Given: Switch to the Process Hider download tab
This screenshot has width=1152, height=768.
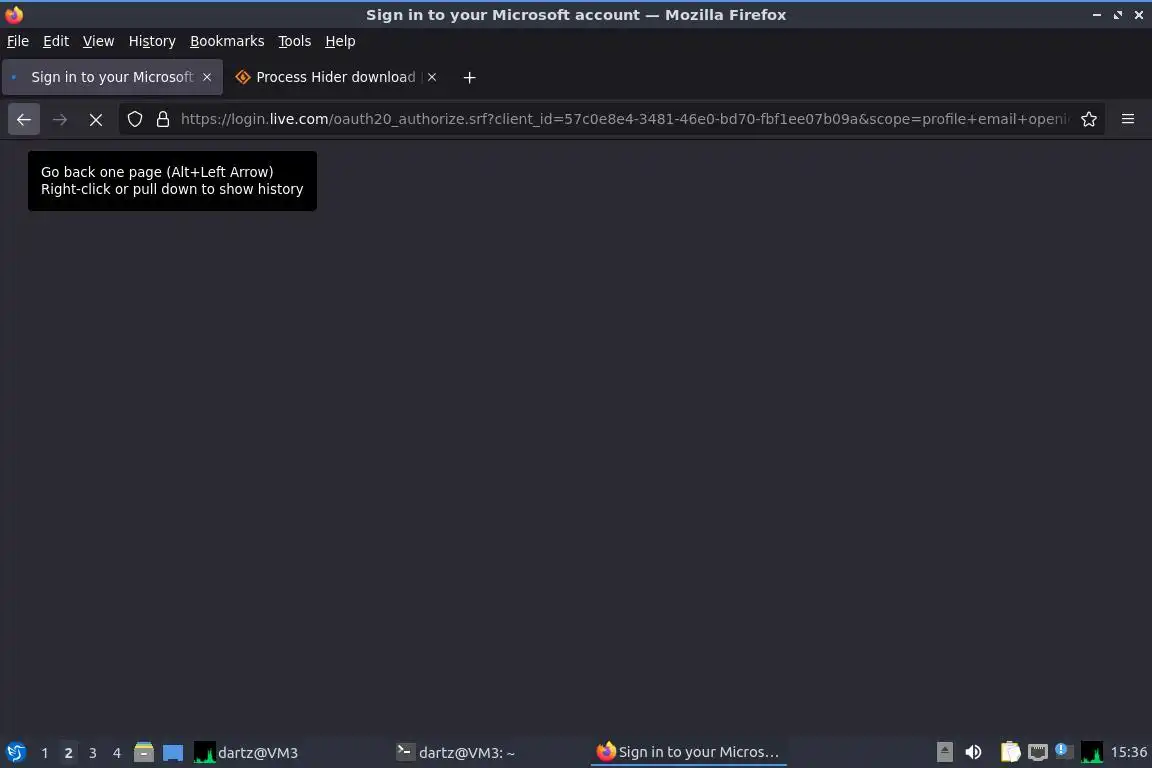Looking at the screenshot, I should [336, 77].
